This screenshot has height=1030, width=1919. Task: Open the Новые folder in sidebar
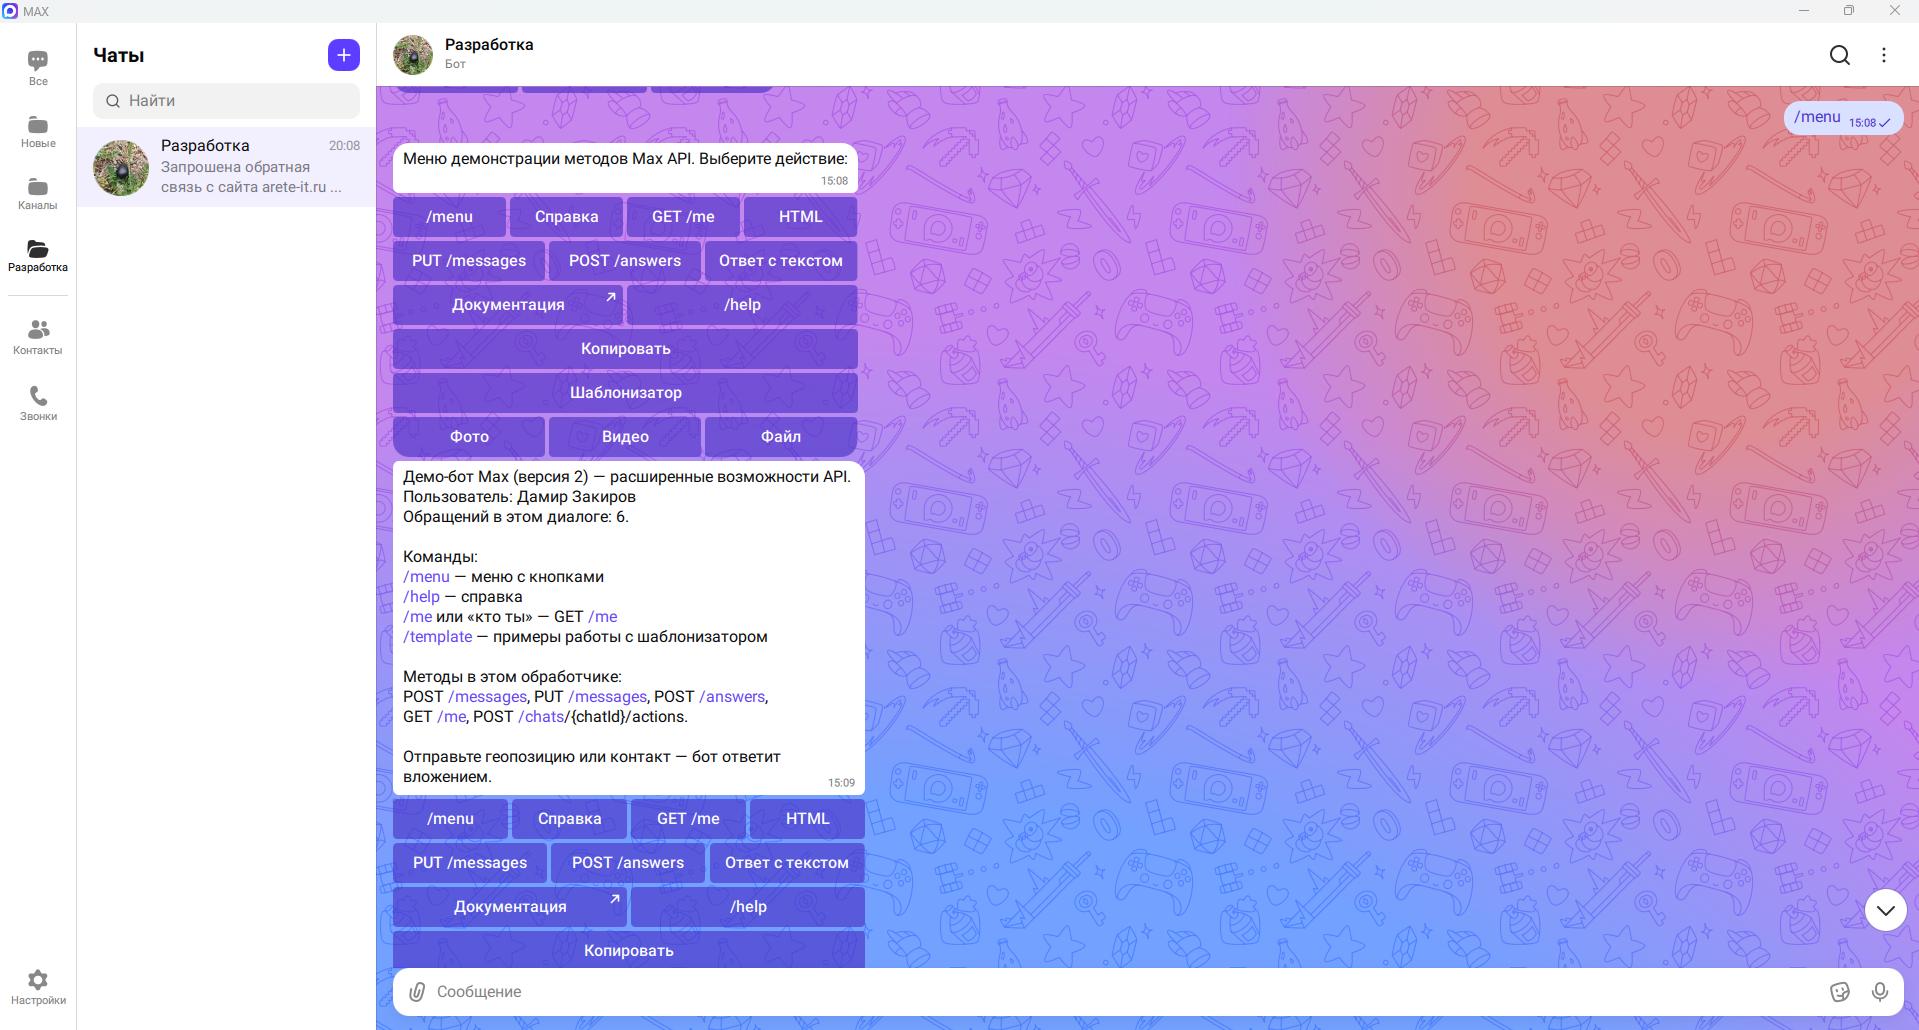point(38,131)
